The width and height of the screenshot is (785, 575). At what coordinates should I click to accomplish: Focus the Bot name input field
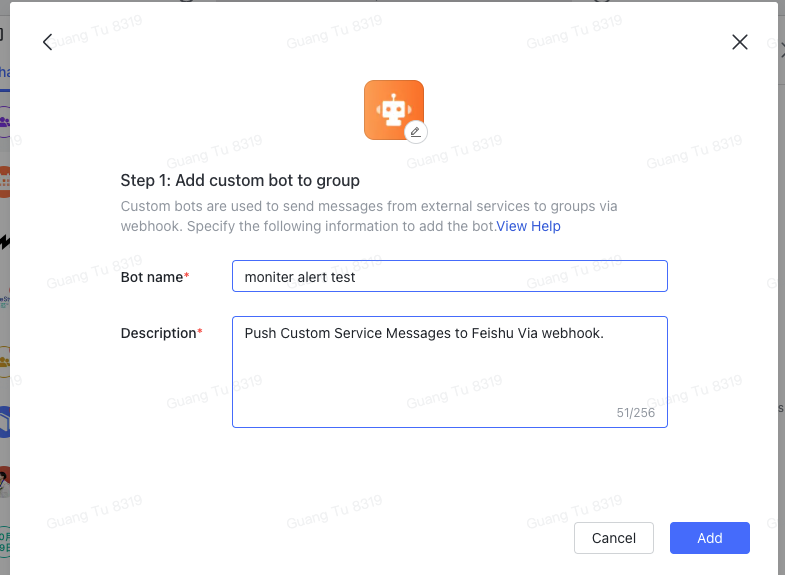tap(450, 276)
